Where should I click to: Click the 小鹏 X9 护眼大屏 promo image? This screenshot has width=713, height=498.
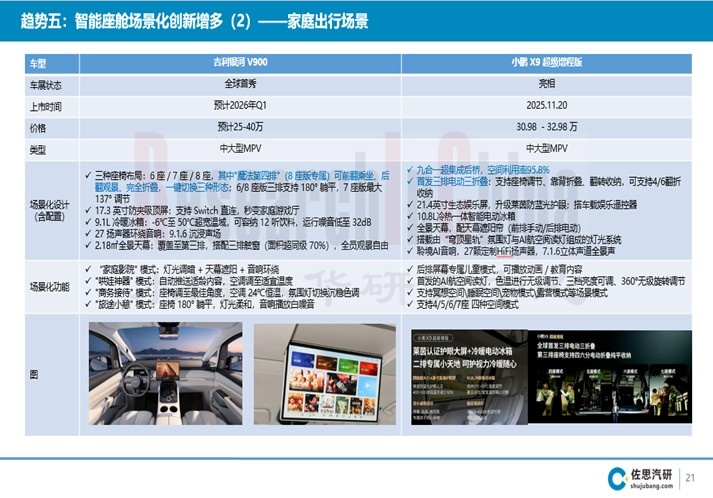[x=469, y=377]
